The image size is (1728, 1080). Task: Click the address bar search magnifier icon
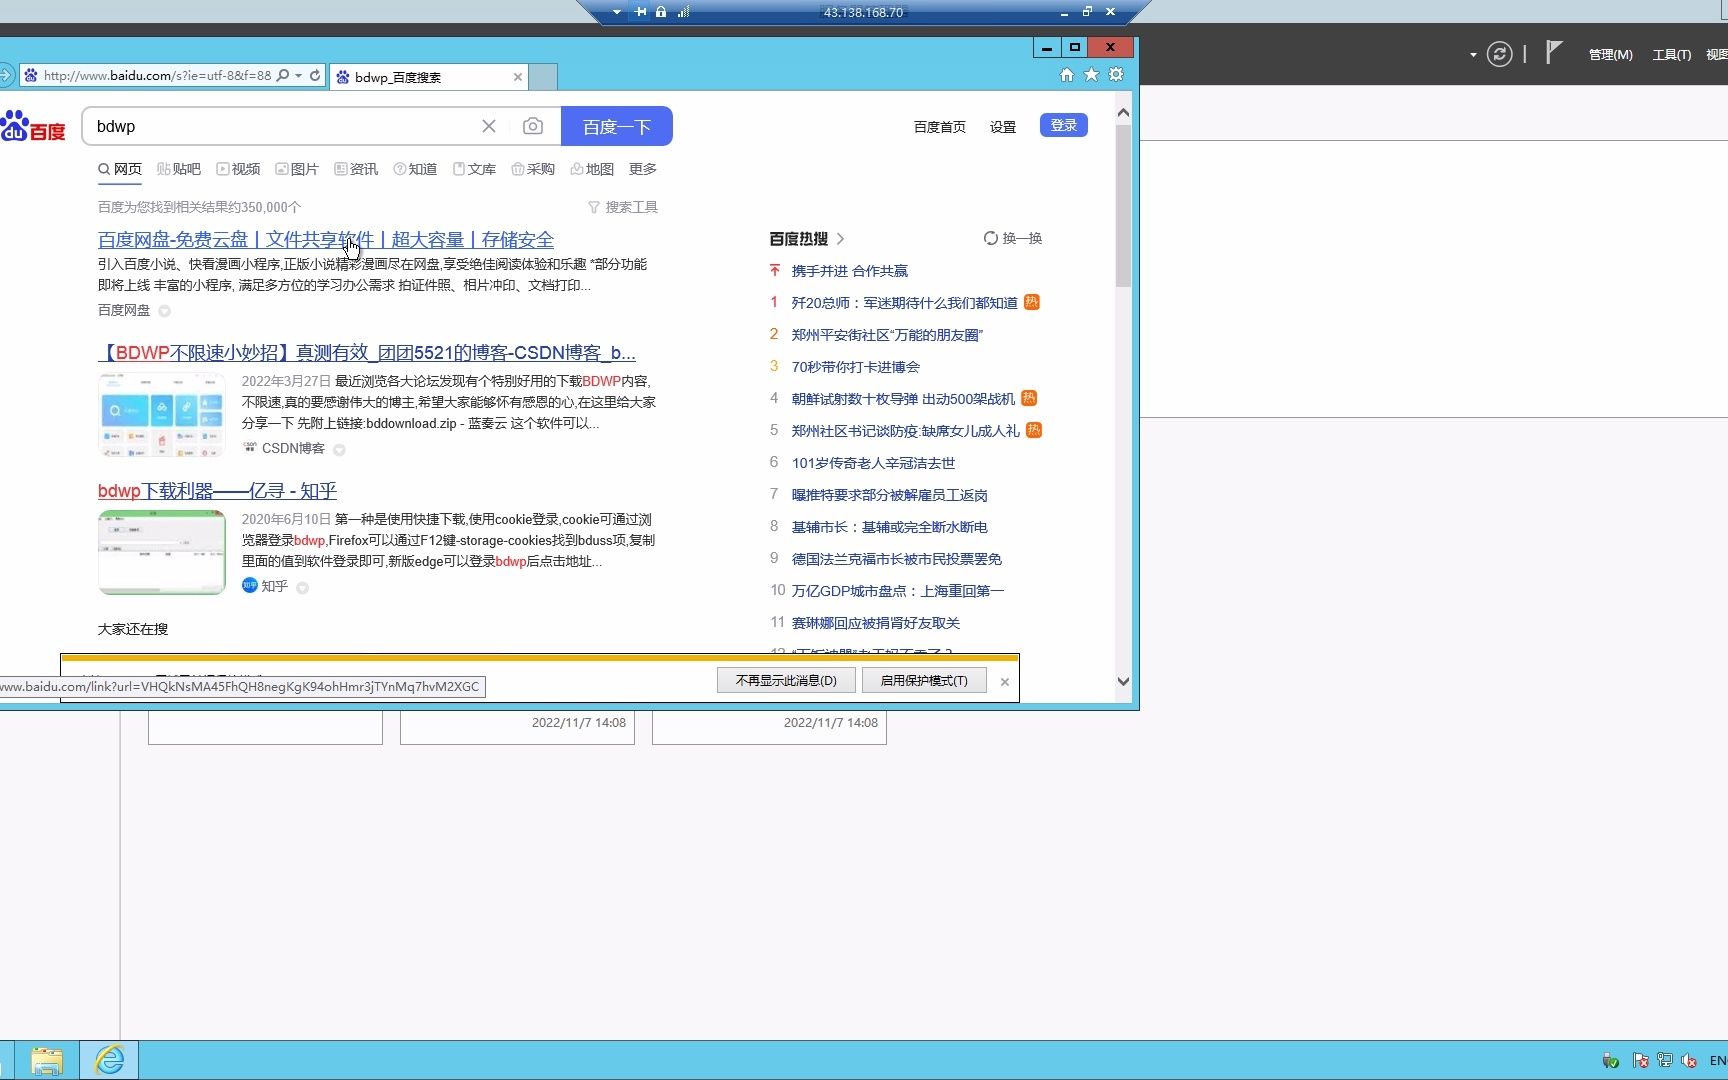coord(283,75)
